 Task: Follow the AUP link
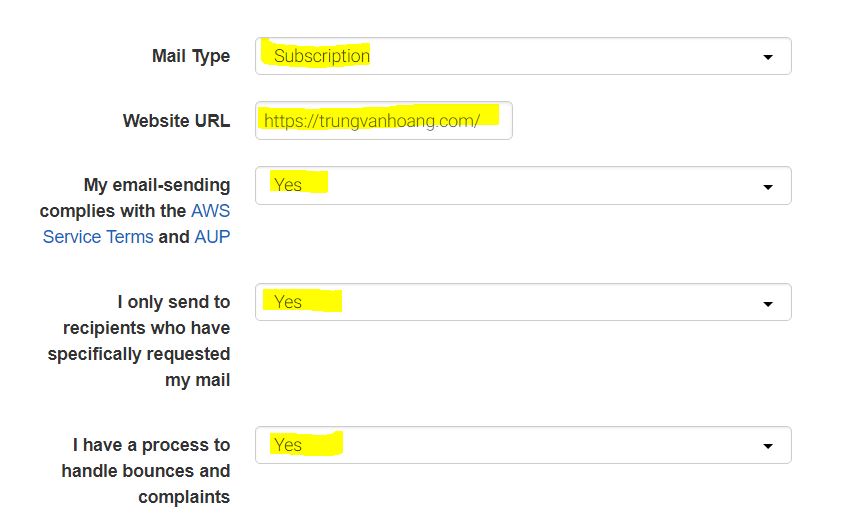(x=212, y=237)
